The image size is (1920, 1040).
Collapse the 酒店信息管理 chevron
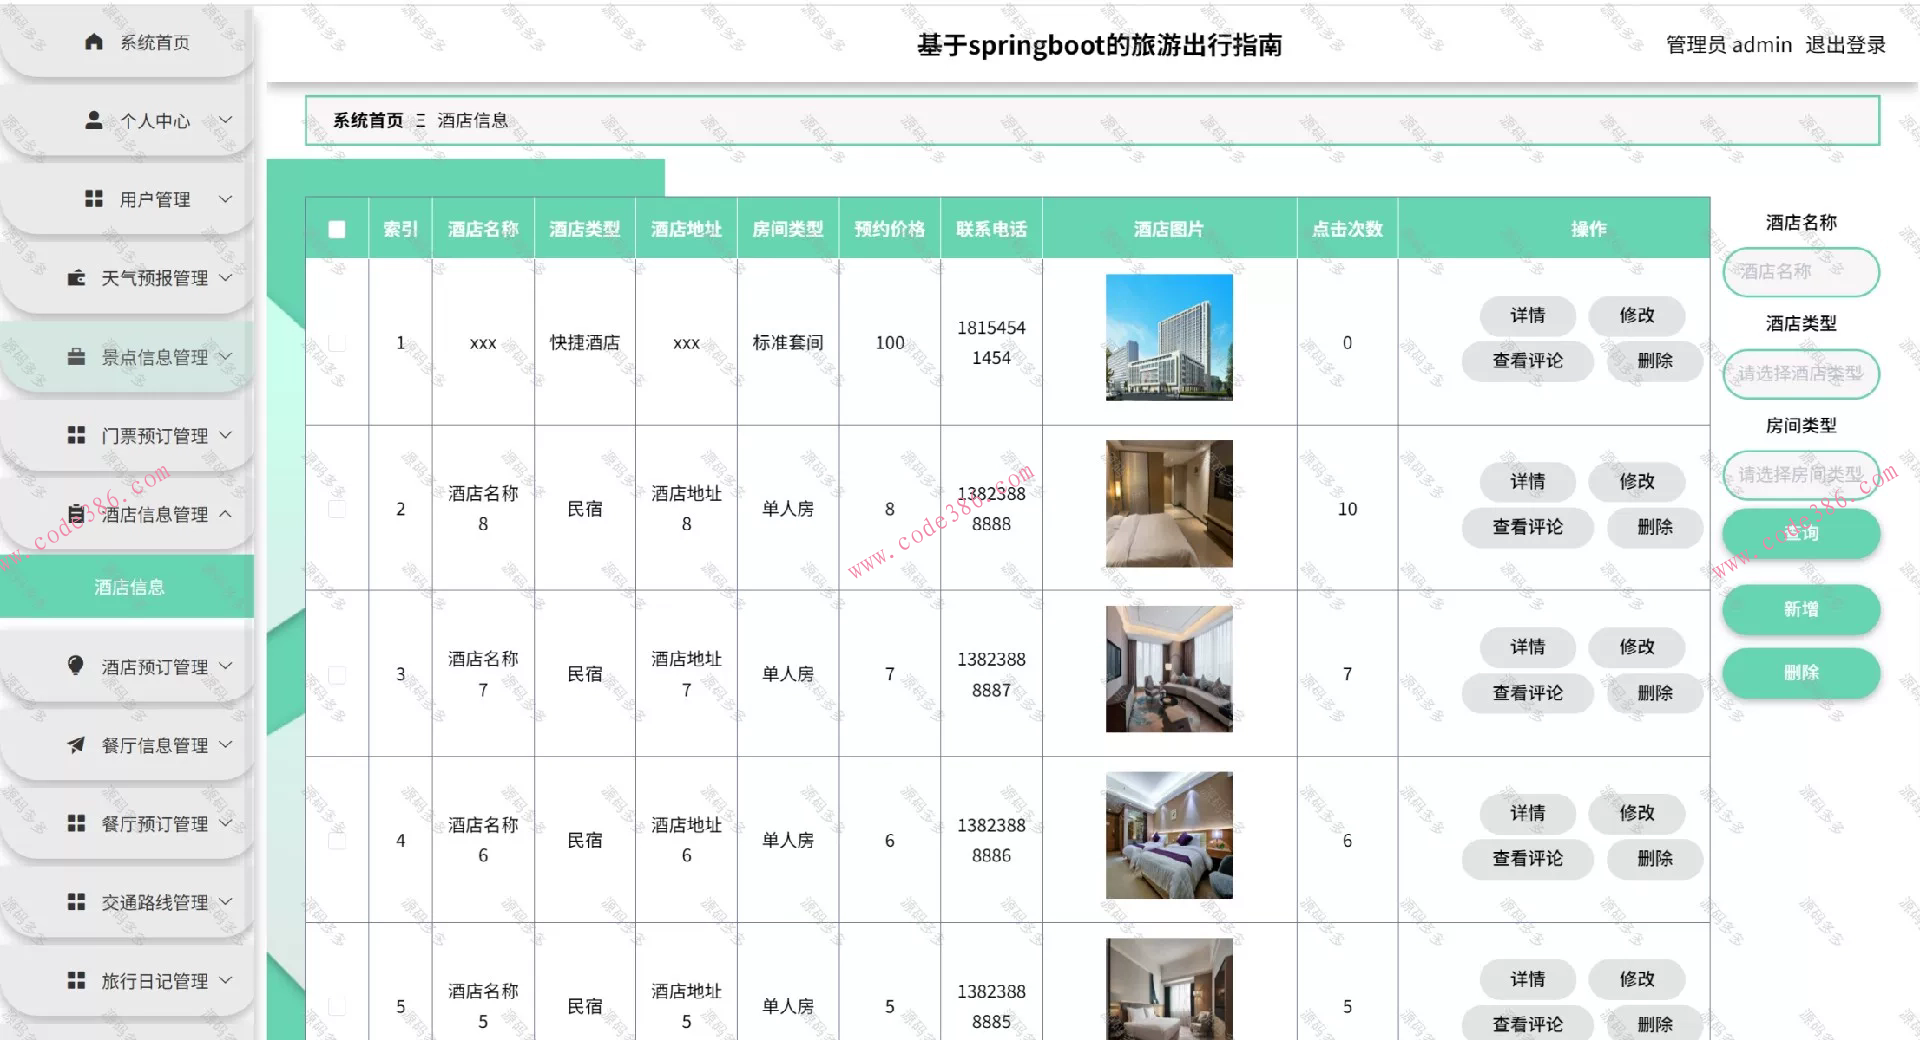(226, 514)
